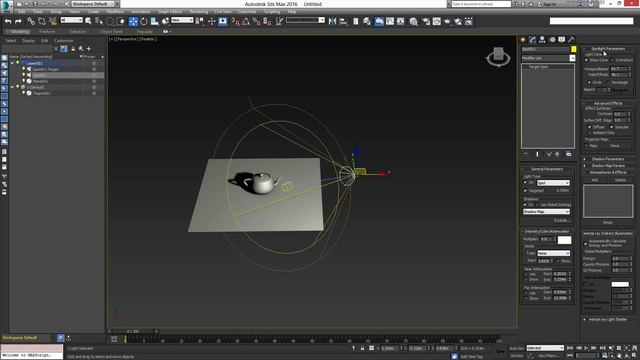Activate the Select and Scale tool
This screenshot has width=640, height=360.
point(154,21)
